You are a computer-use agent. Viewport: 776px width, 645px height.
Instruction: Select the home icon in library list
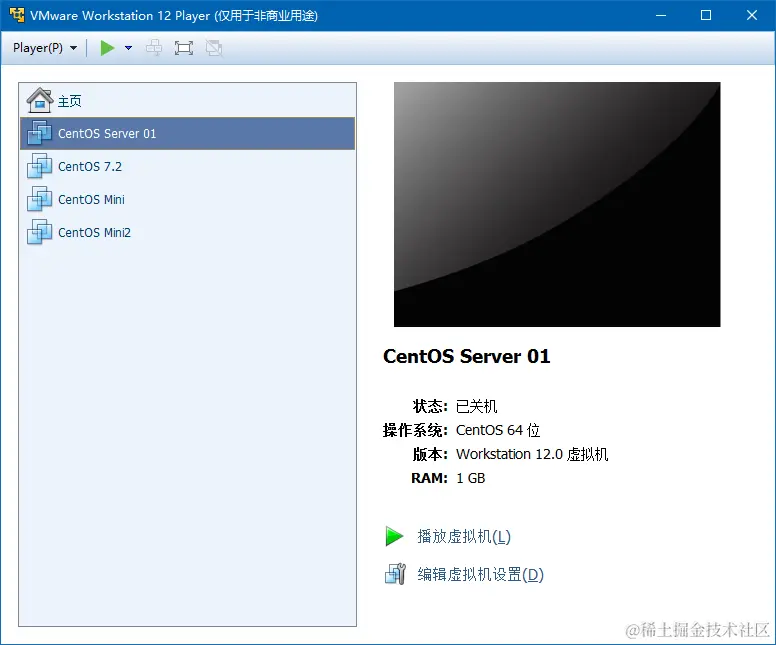[40, 100]
